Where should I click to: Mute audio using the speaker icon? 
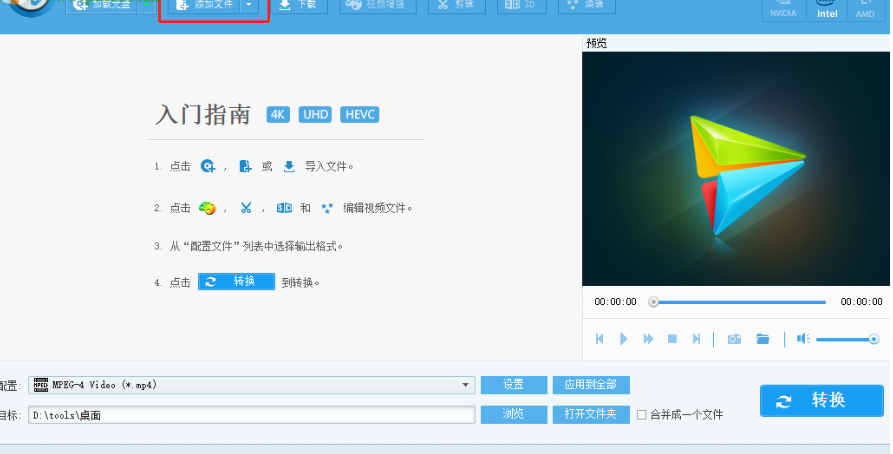click(x=803, y=339)
